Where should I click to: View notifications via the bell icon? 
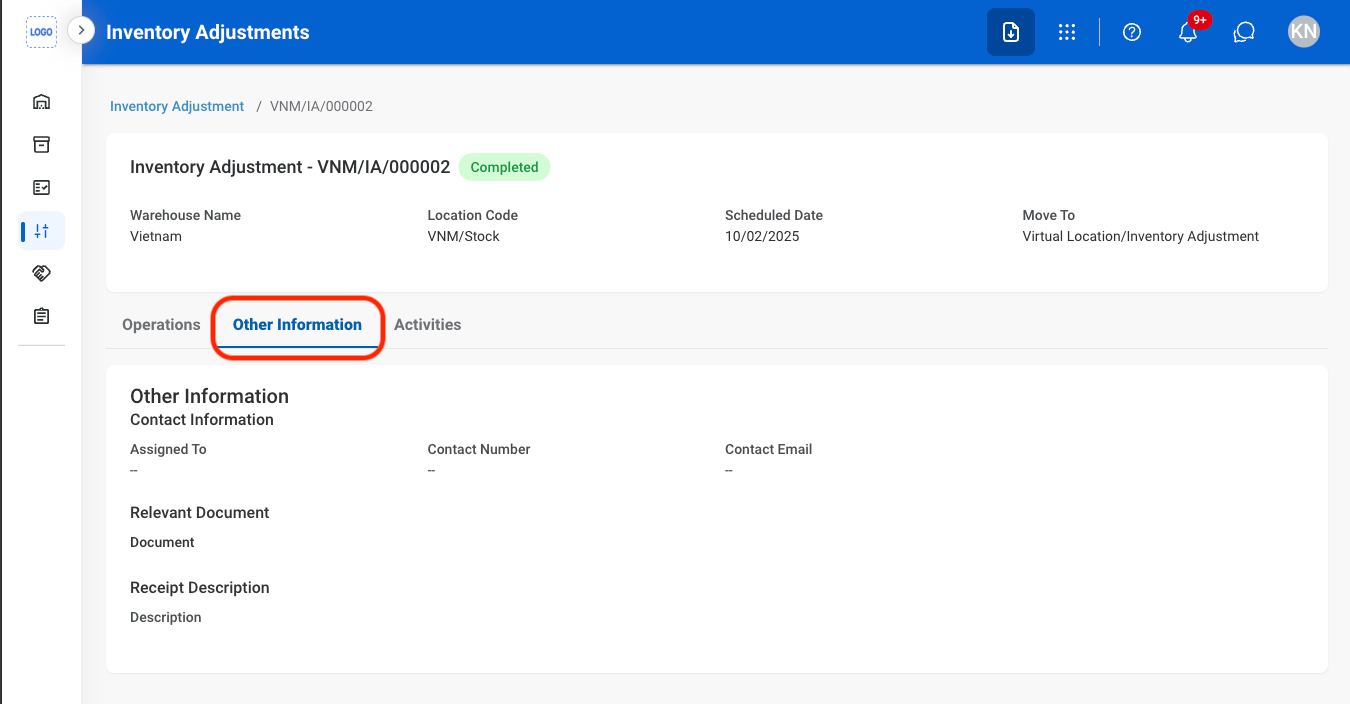(1188, 32)
